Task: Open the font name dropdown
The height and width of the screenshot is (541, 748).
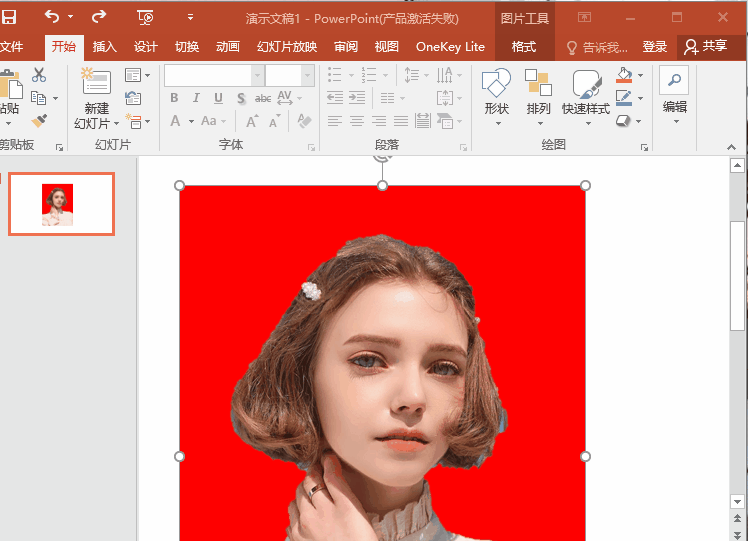Action: pyautogui.click(x=258, y=76)
